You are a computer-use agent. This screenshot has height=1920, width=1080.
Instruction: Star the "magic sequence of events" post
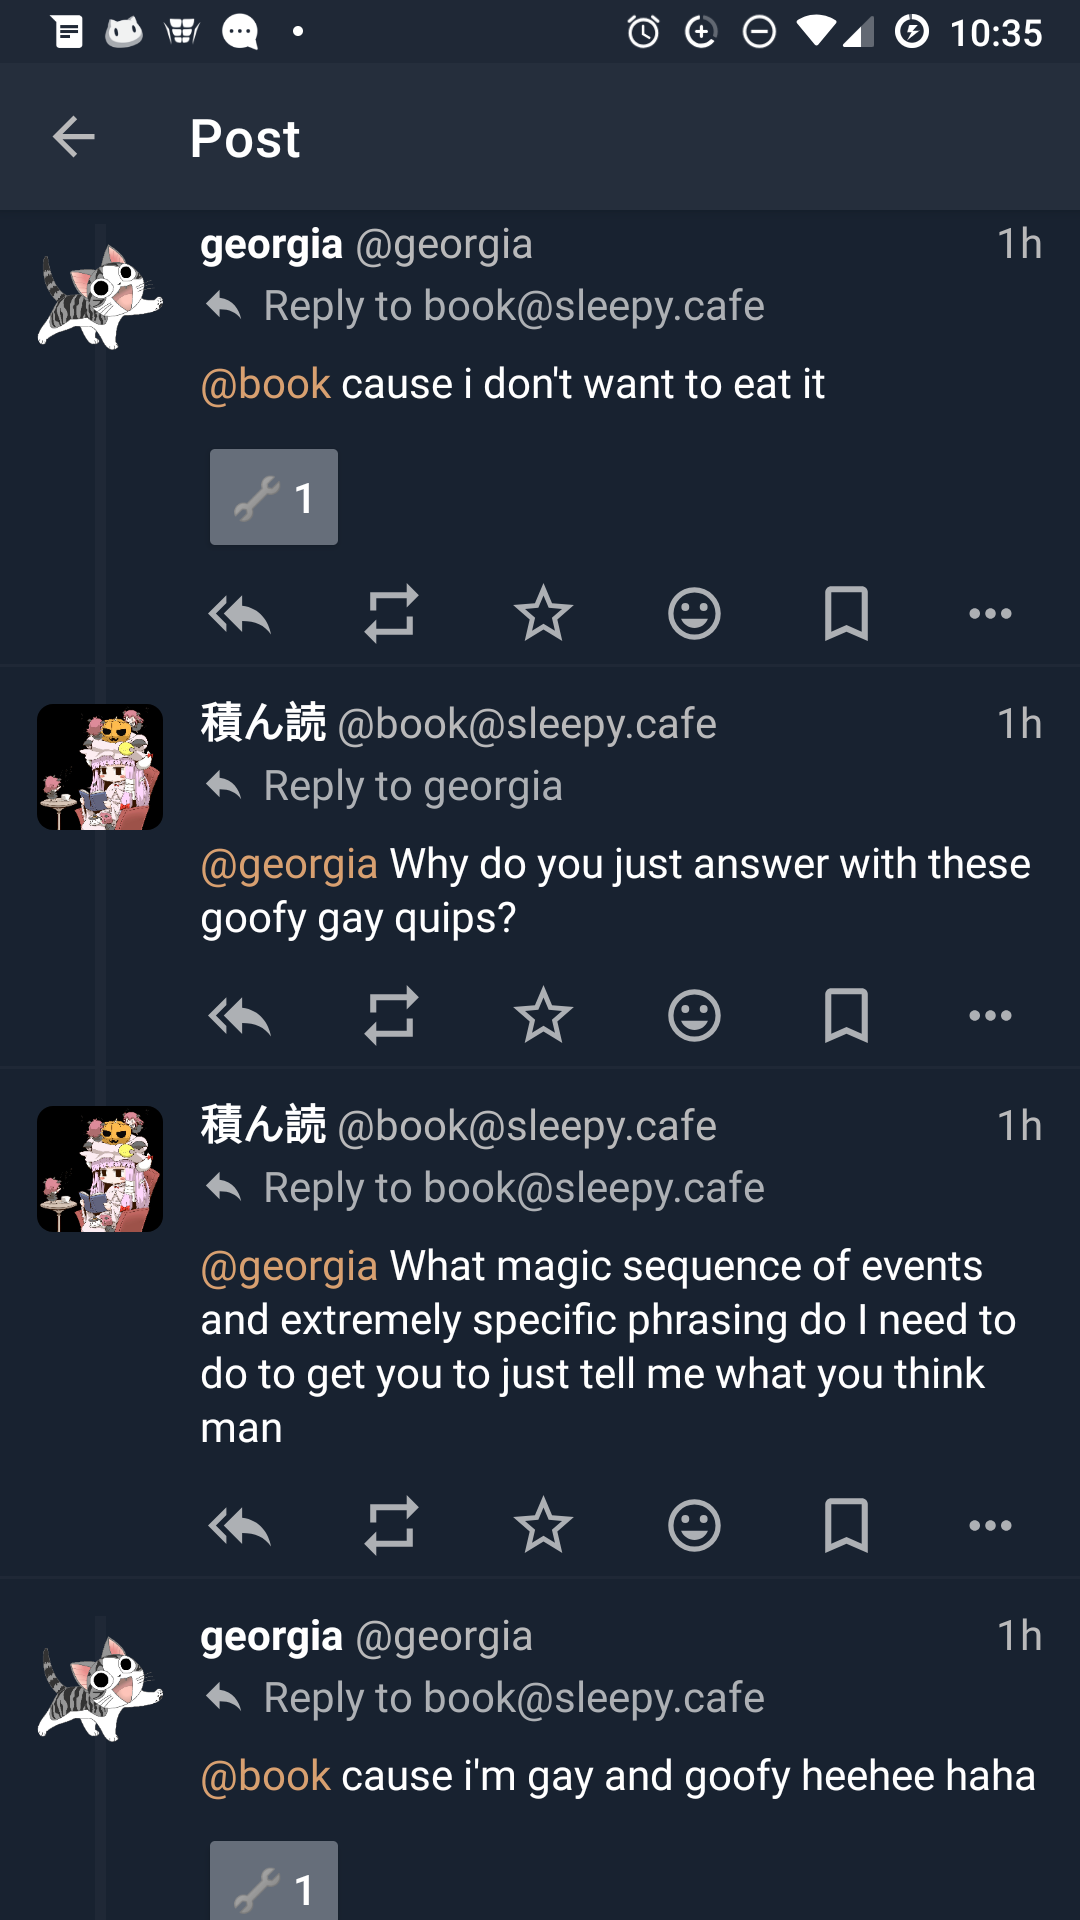[x=543, y=1526]
